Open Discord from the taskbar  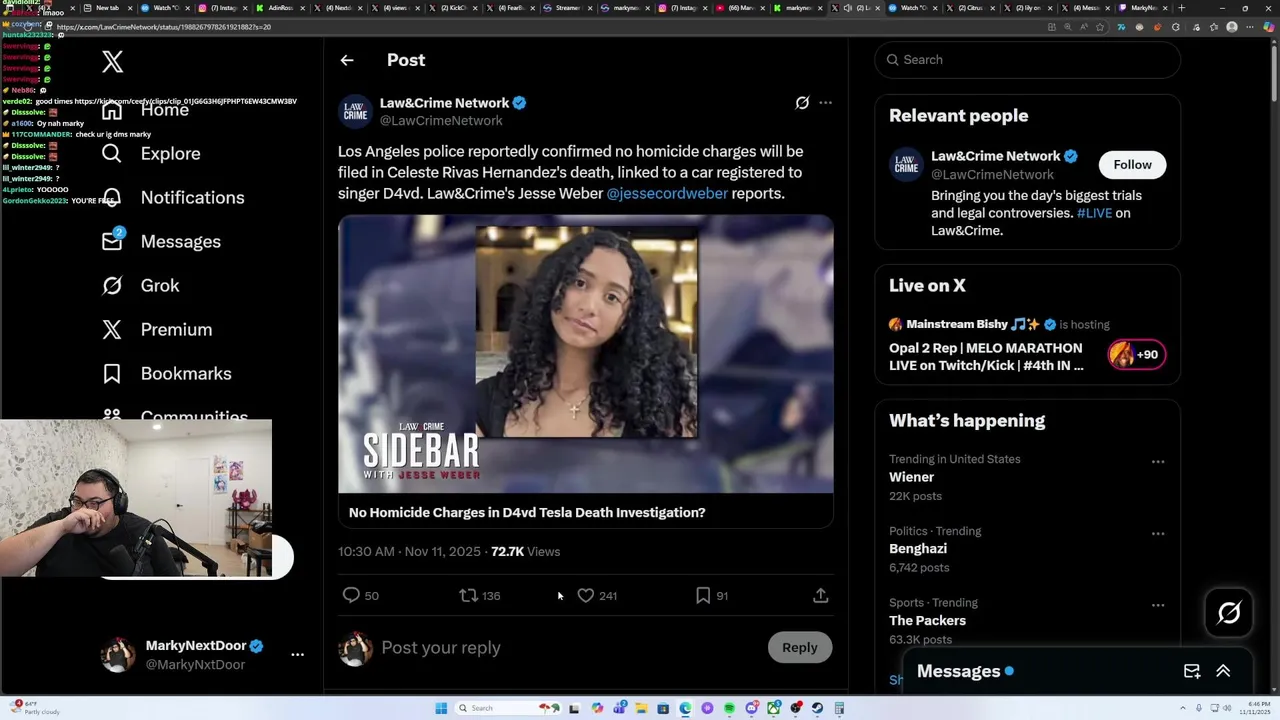tap(751, 708)
